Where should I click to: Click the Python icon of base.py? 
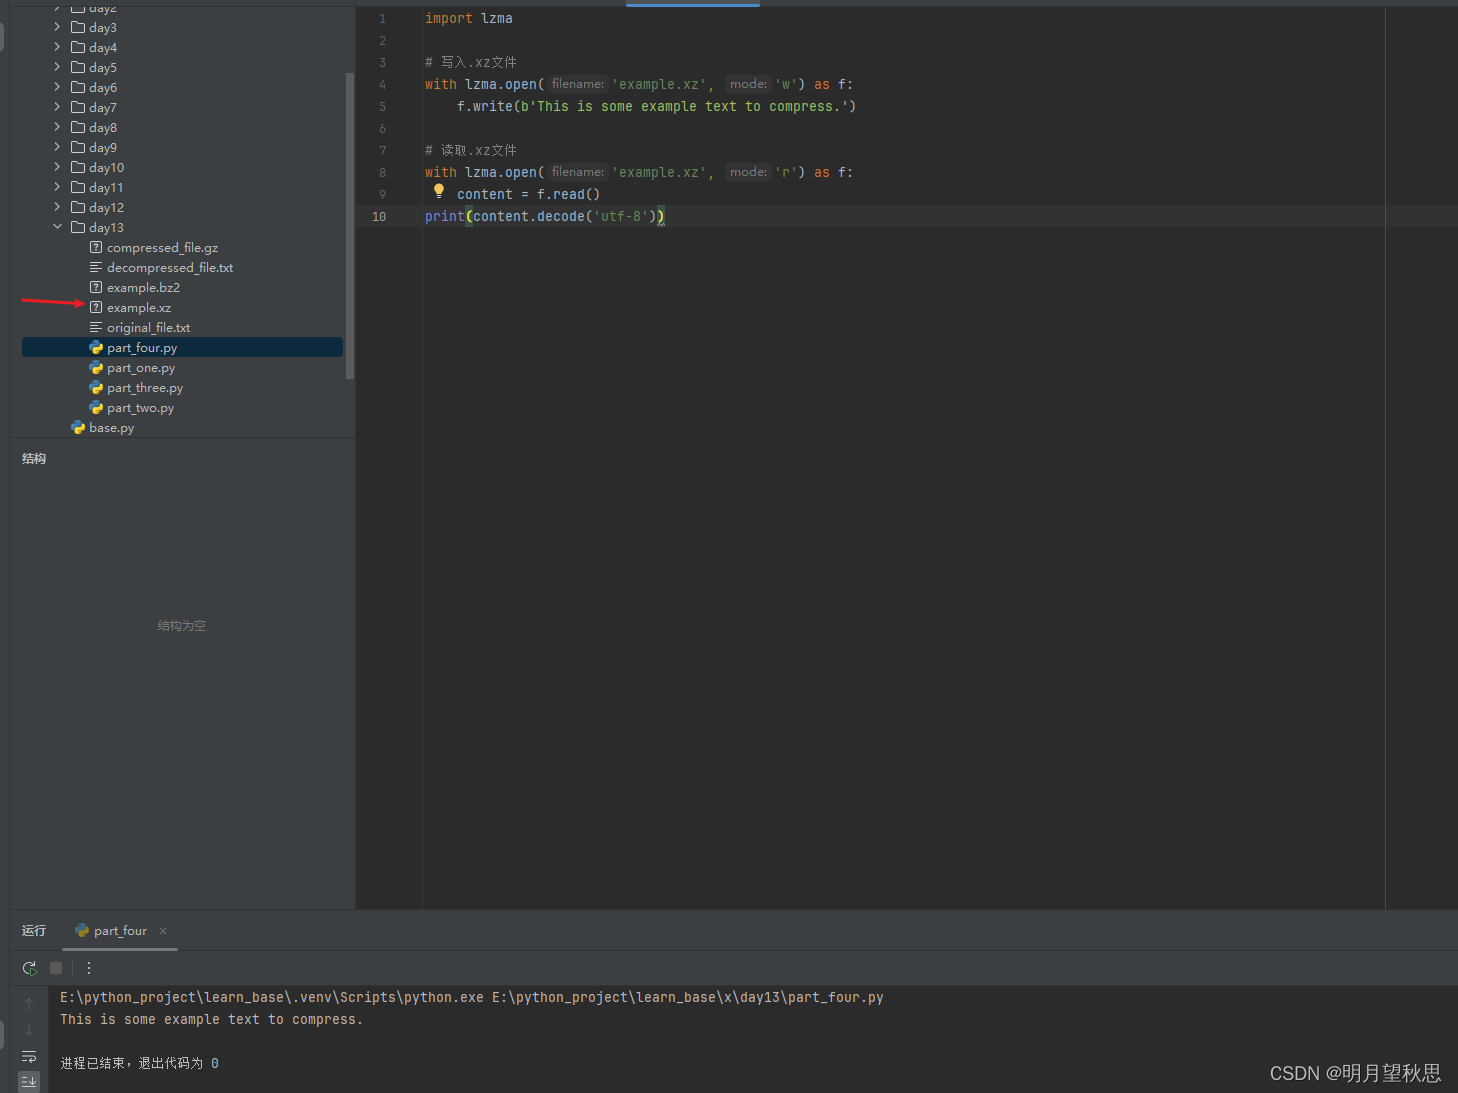tap(78, 428)
